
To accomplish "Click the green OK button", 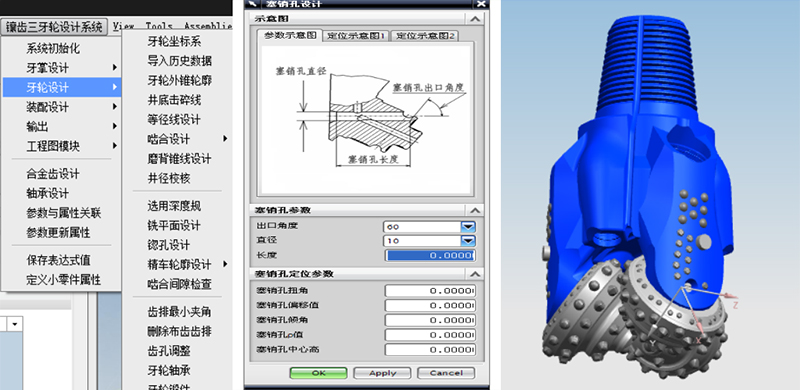I will (318, 373).
